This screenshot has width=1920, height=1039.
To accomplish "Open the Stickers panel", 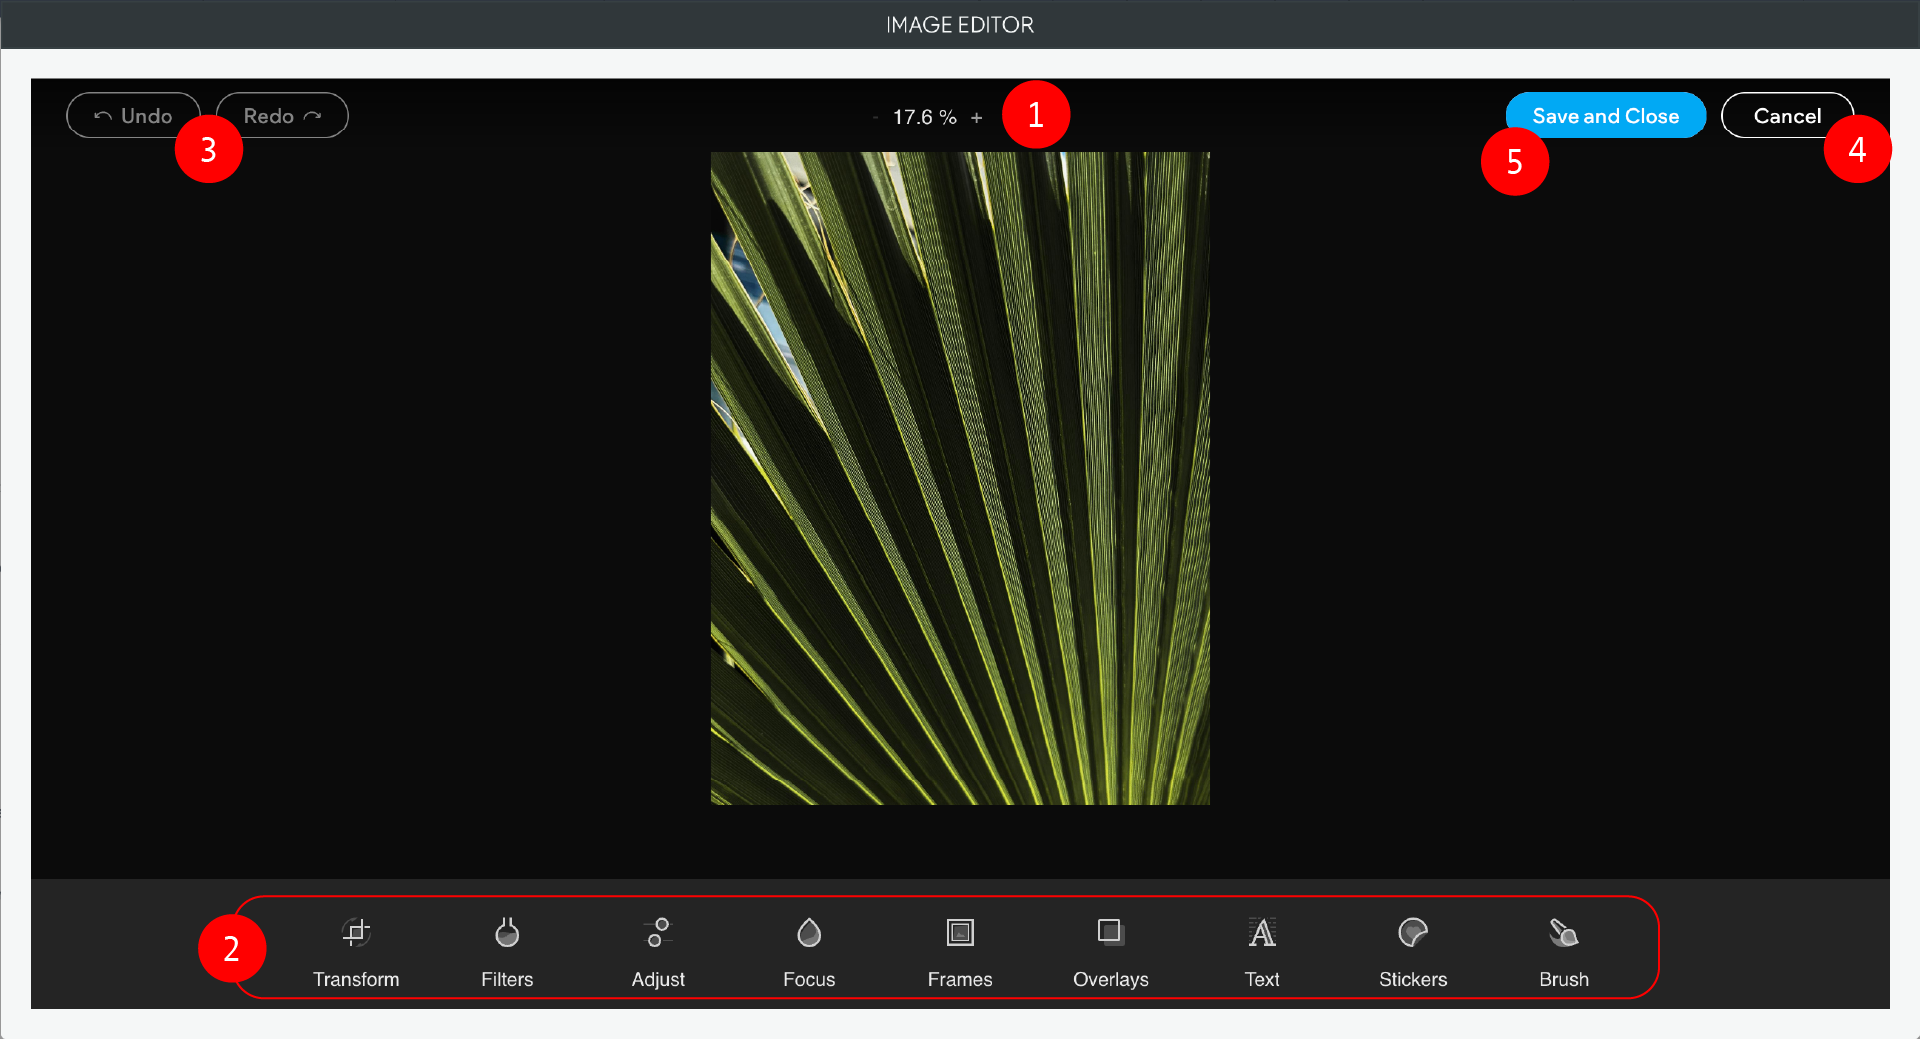I will [1412, 948].
